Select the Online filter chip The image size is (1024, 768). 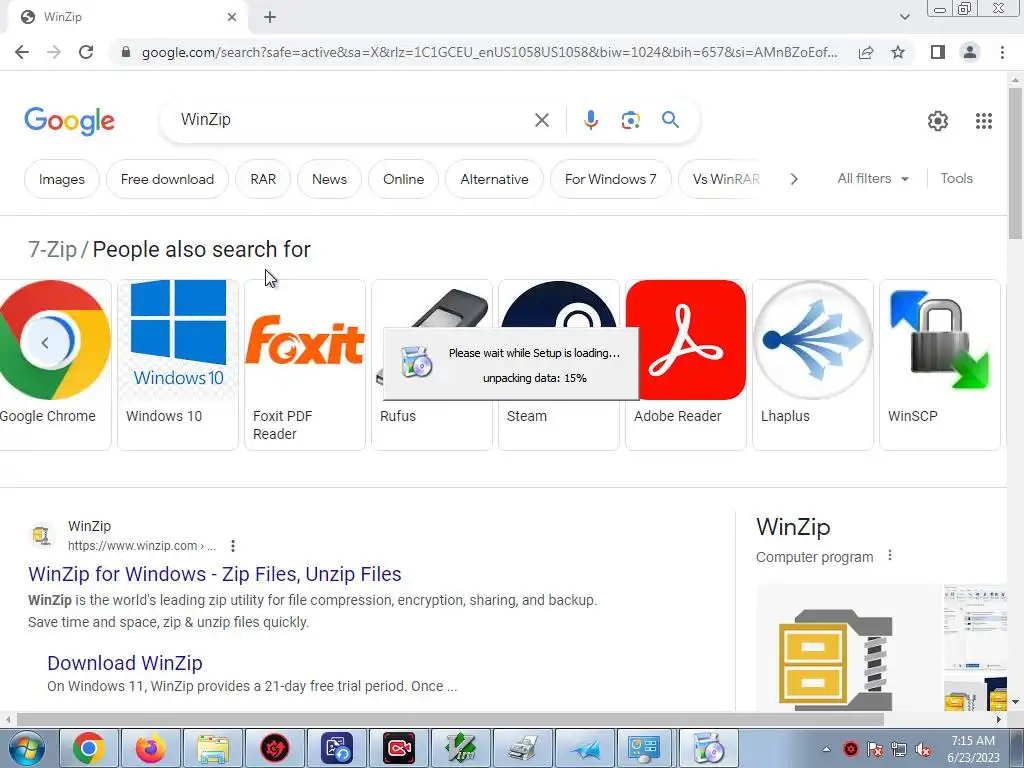tap(404, 179)
